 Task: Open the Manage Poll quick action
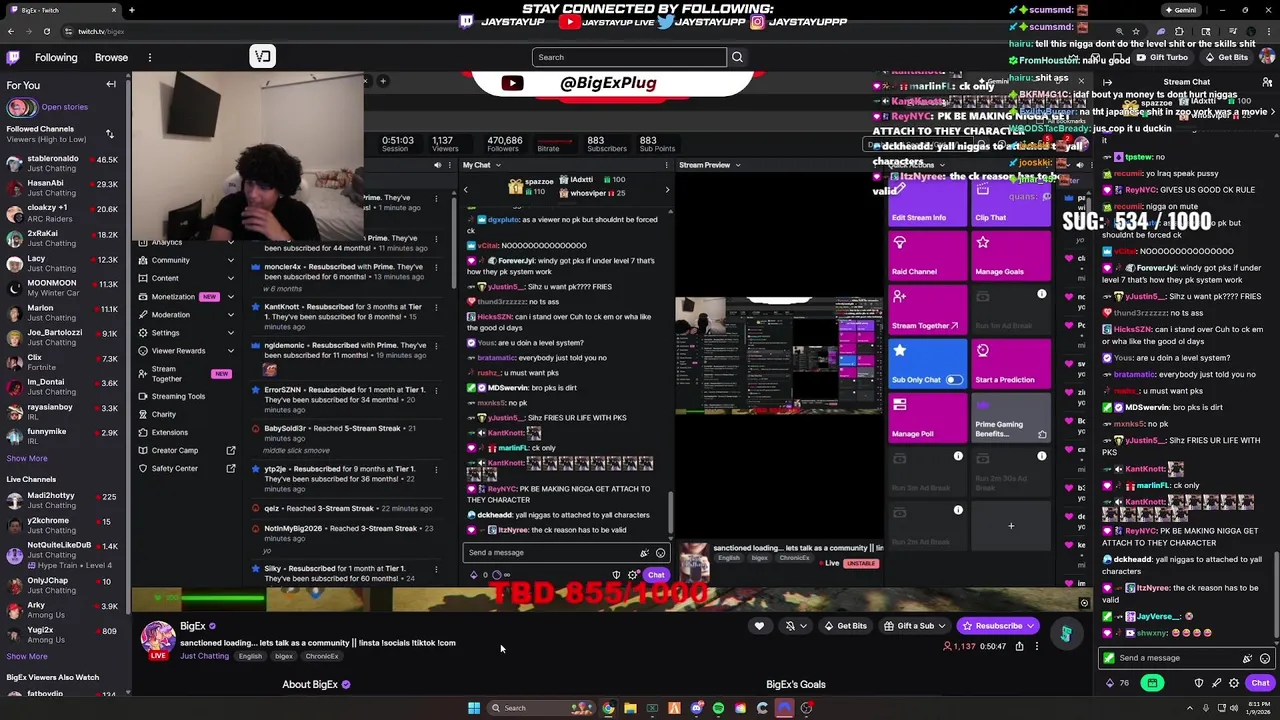pos(927,419)
